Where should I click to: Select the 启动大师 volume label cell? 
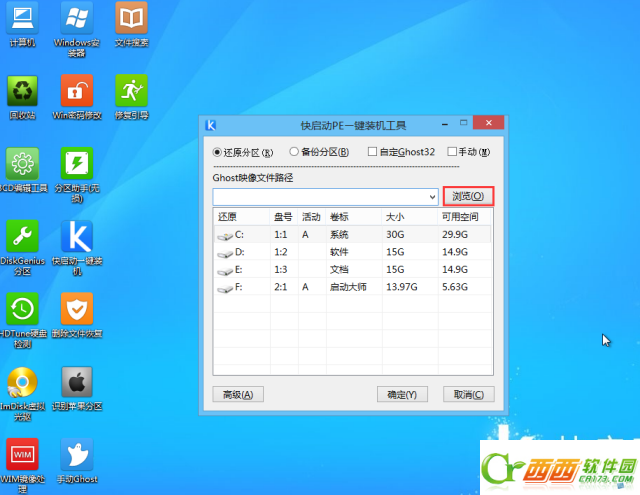tap(348, 287)
